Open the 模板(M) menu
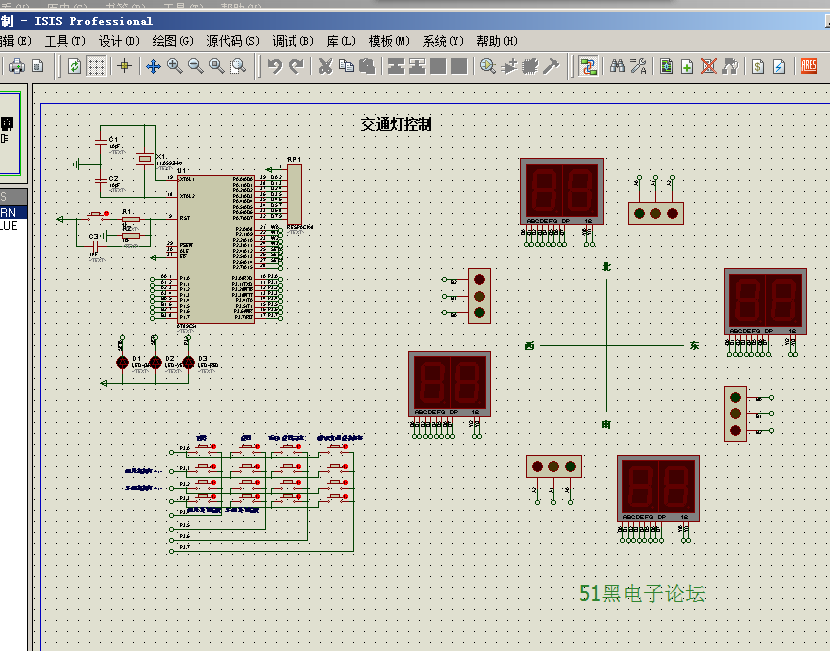Screen dimensions: 830x651 389,41
